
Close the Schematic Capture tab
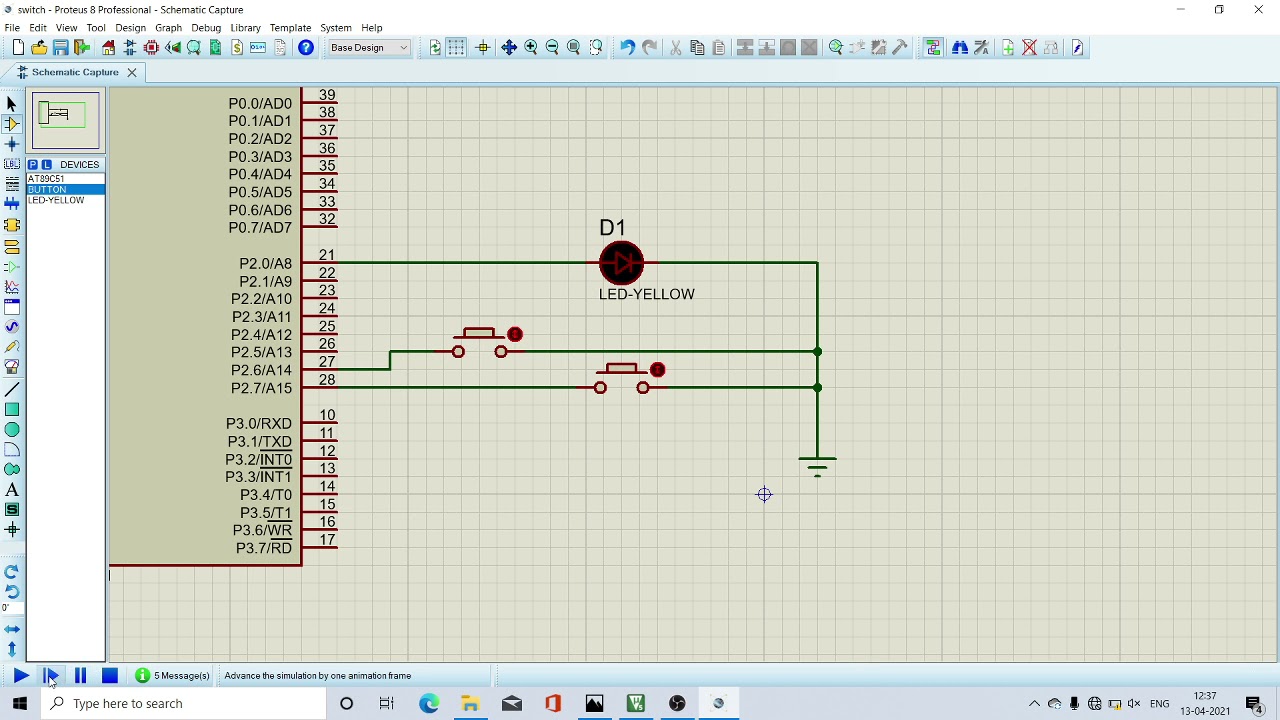tap(131, 72)
